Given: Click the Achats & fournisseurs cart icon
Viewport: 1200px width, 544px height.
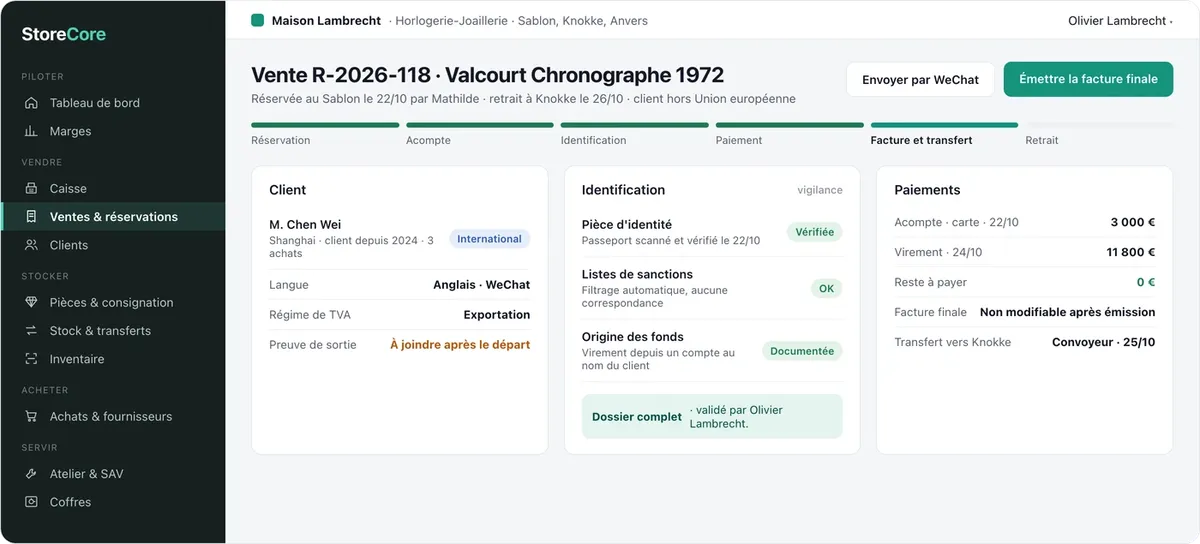Looking at the screenshot, I should 31,416.
